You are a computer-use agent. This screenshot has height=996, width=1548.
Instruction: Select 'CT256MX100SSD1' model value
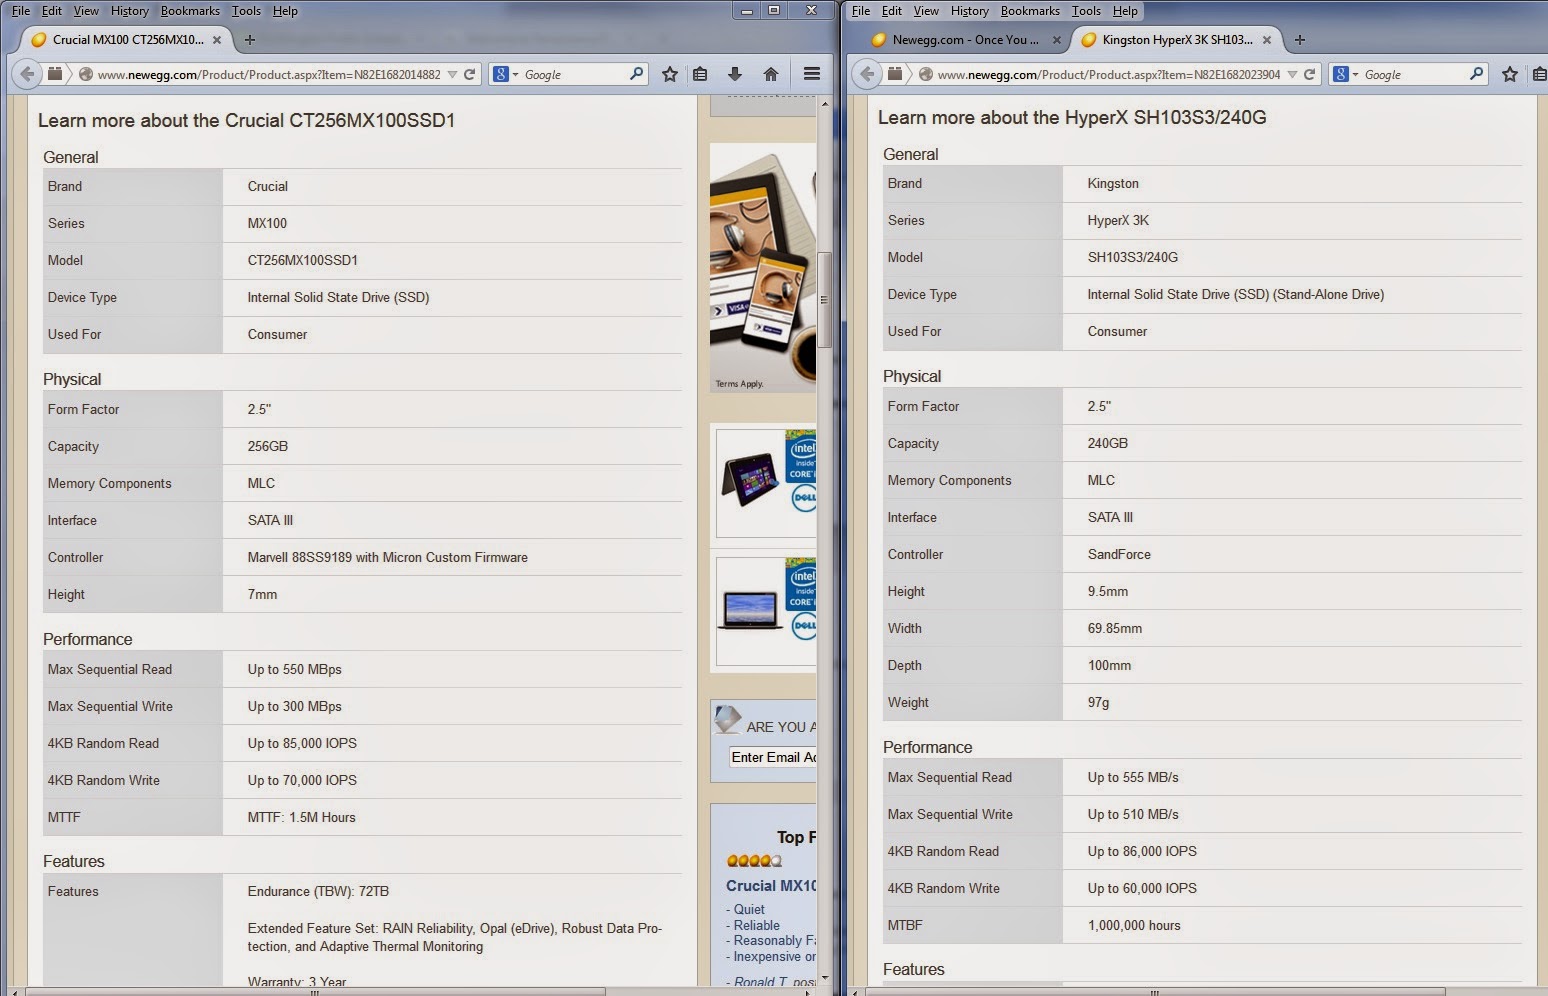point(303,260)
